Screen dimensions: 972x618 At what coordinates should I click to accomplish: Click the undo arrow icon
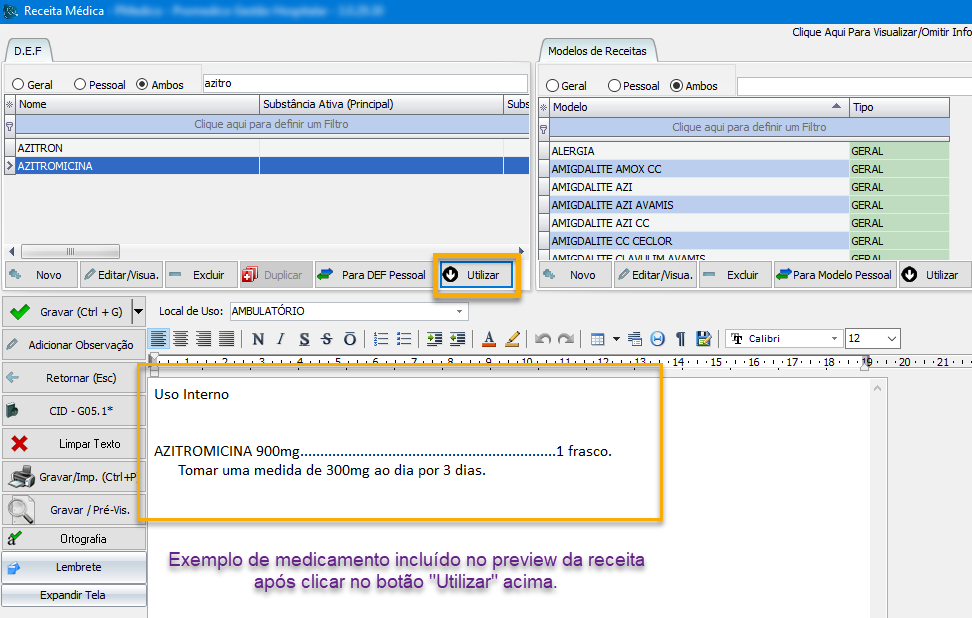point(542,339)
